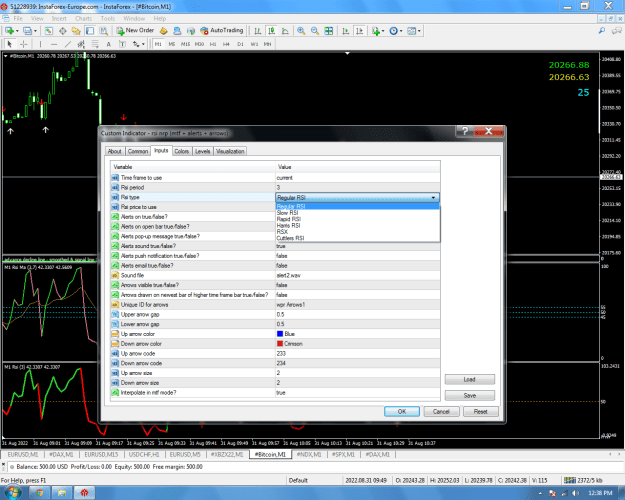The height and width of the screenshot is (500, 625).
Task: Switch to line chart icon
Action: coord(285,31)
